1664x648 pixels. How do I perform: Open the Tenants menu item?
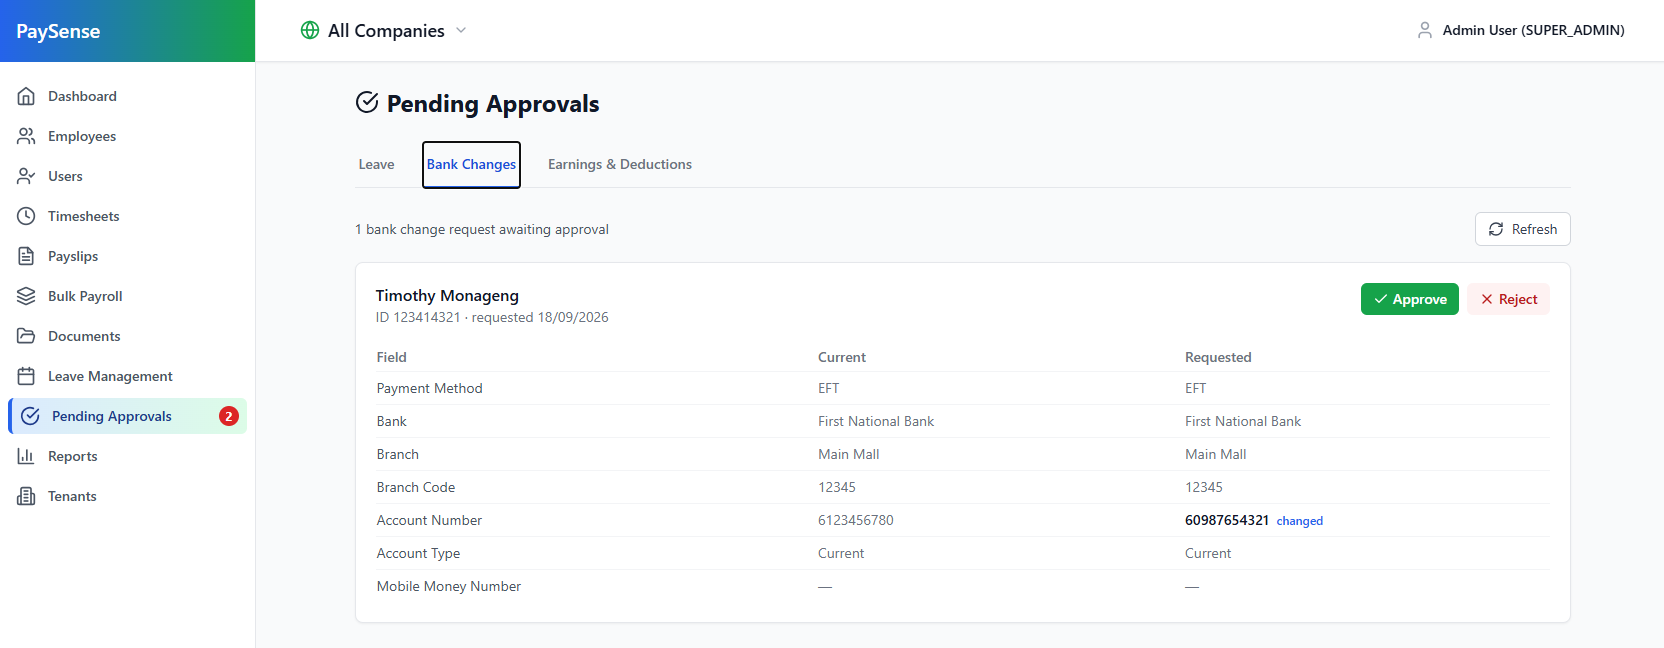click(127, 496)
